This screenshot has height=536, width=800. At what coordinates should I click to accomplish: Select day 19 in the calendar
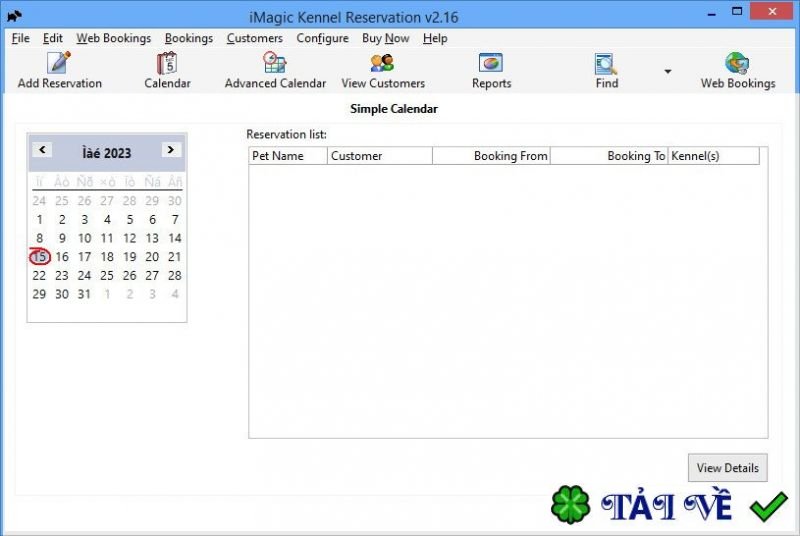130,257
